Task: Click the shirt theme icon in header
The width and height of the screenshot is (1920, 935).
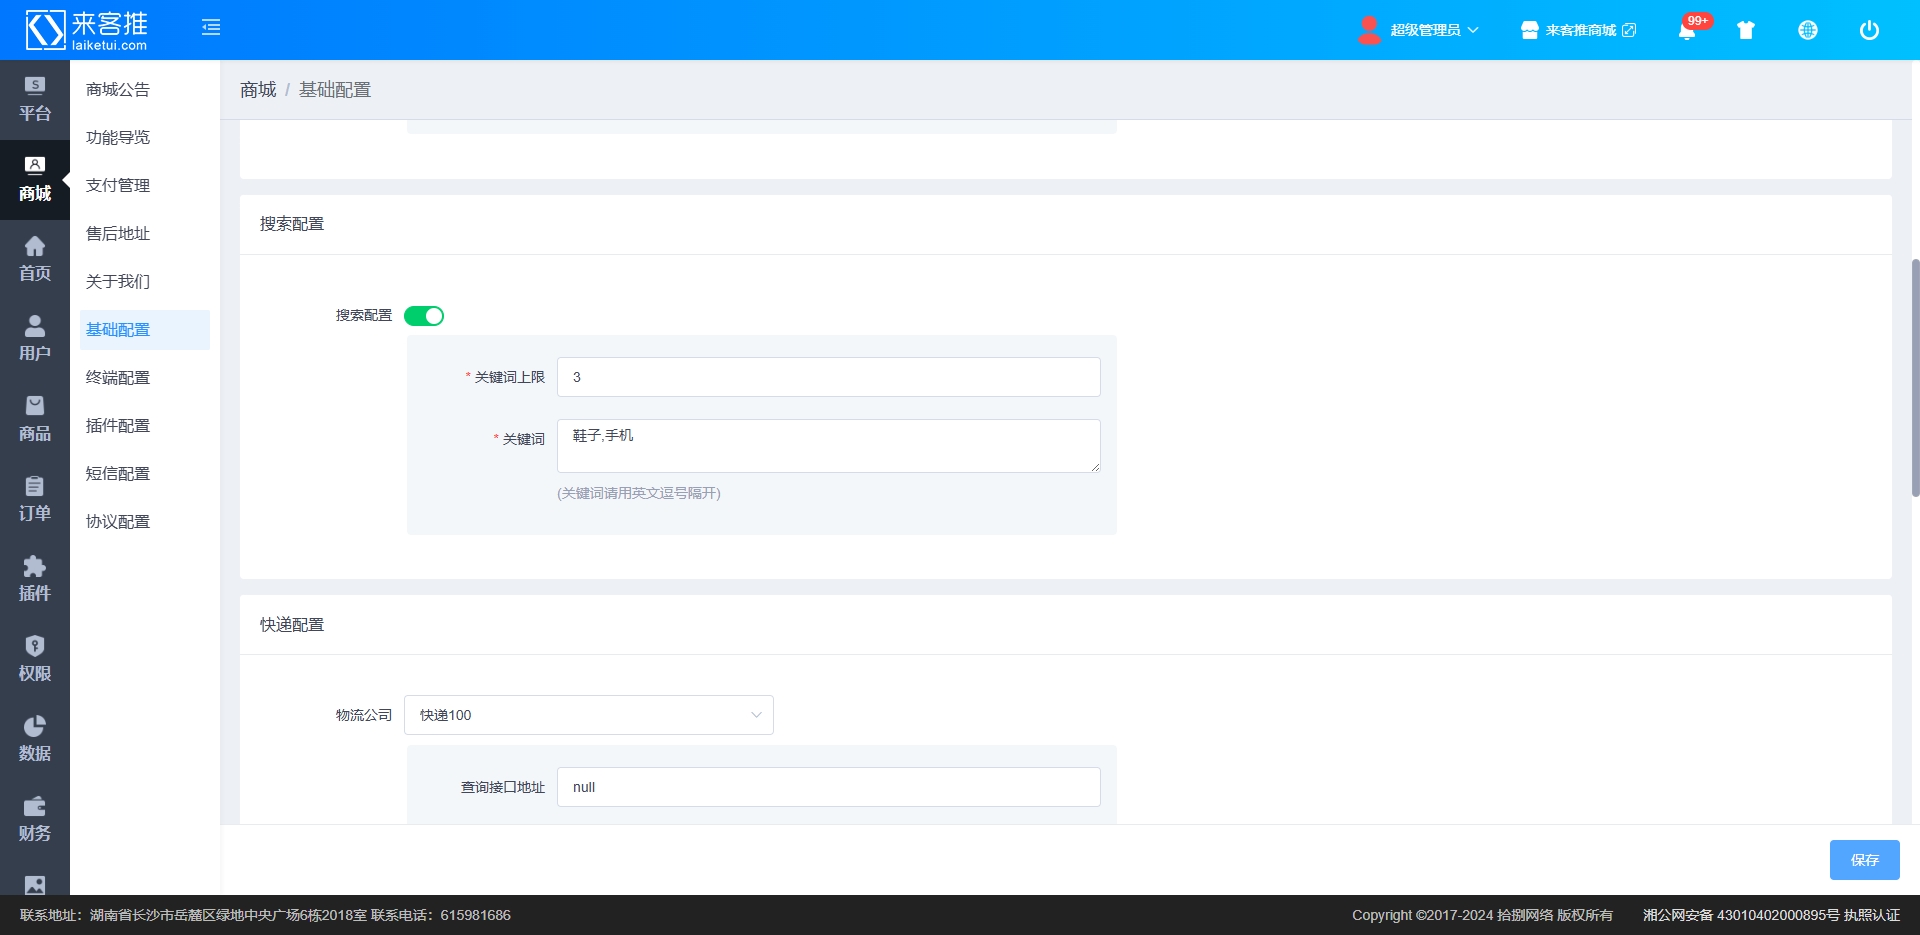Action: 1746,30
